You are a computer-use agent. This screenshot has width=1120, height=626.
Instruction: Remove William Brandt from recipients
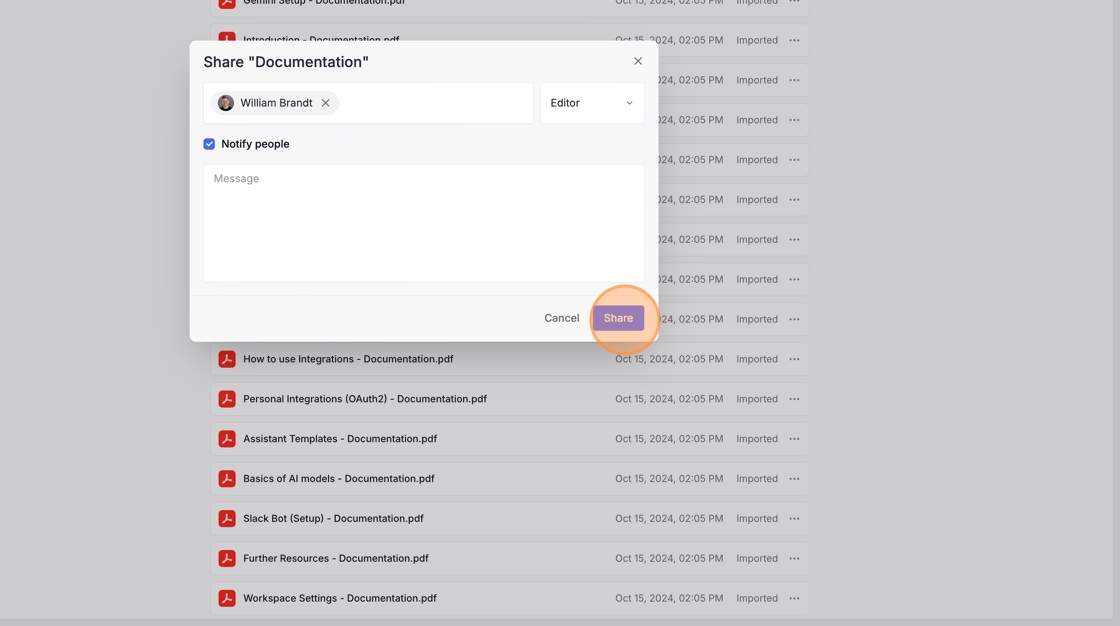click(326, 103)
